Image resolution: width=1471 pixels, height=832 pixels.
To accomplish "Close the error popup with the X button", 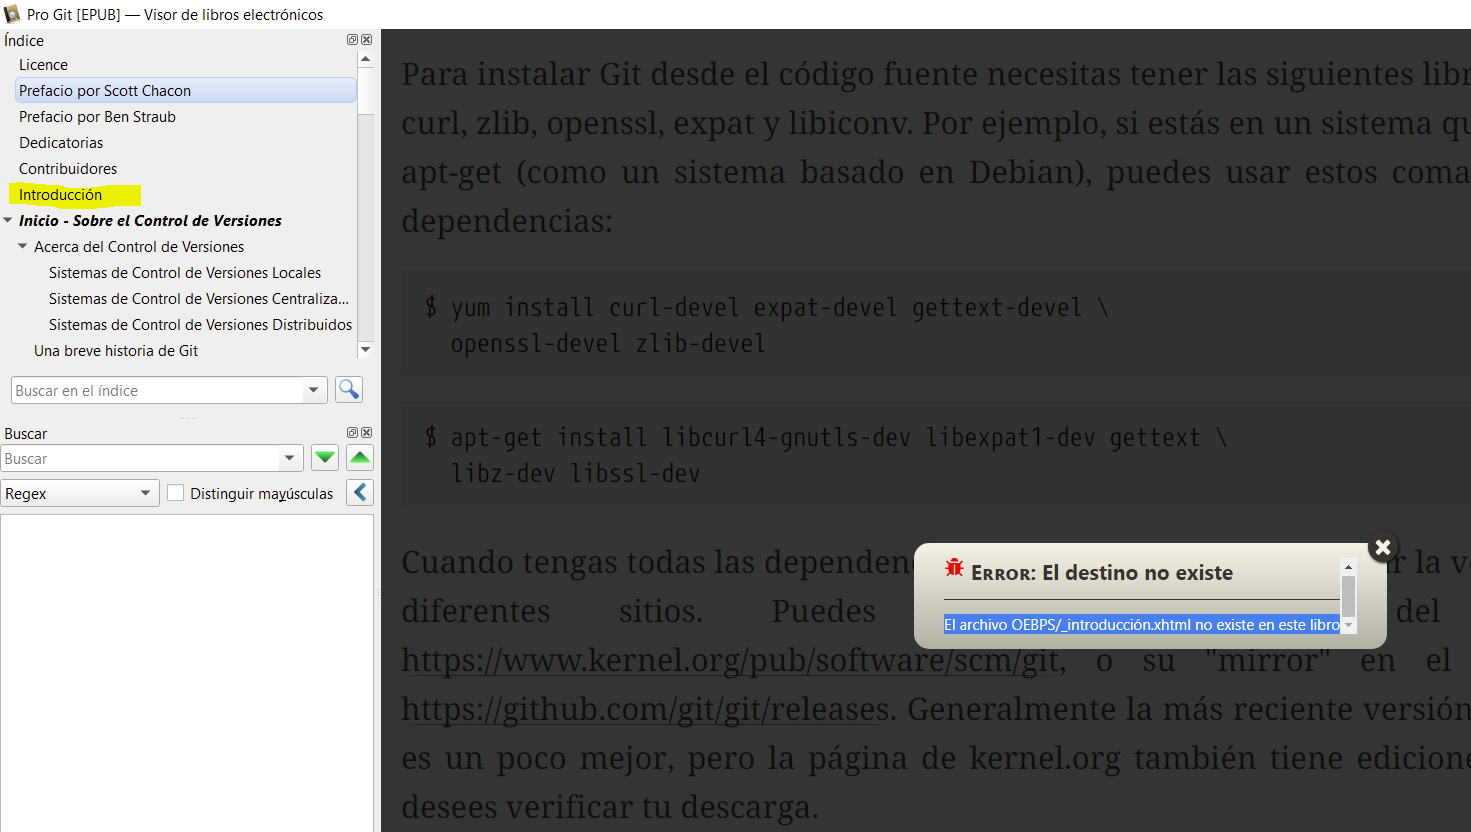I will pyautogui.click(x=1383, y=547).
